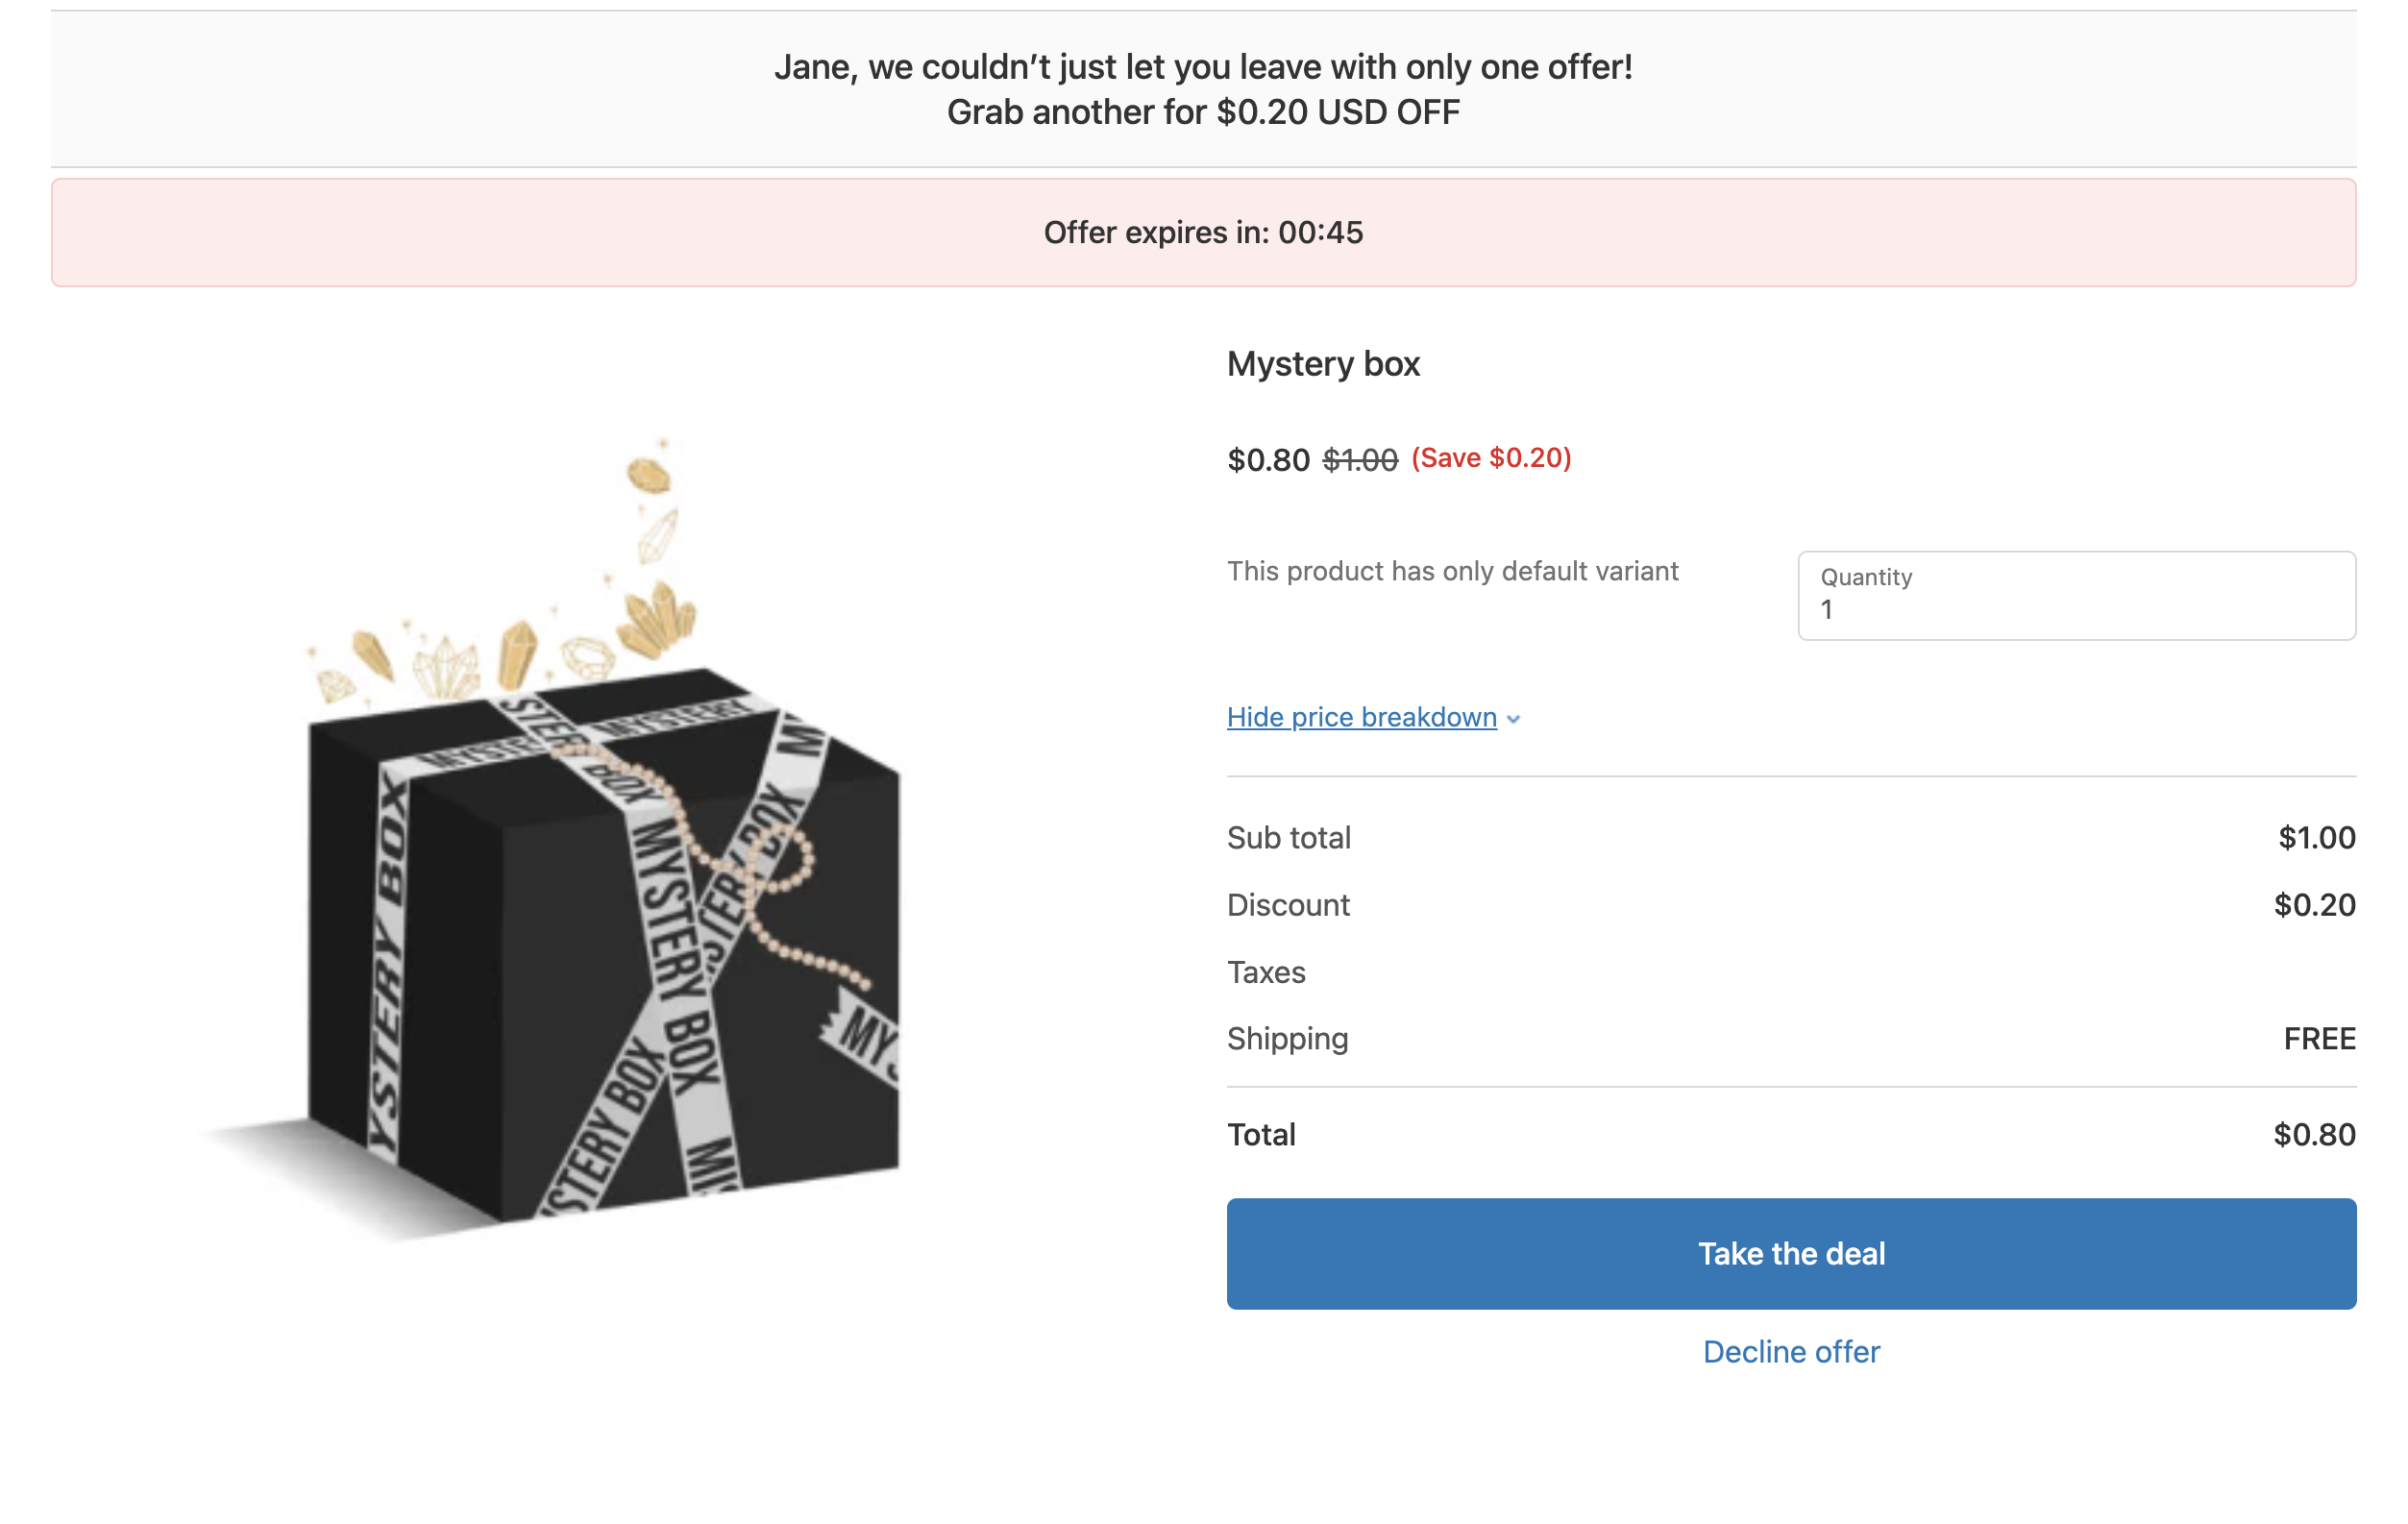The width and height of the screenshot is (2408, 1524).
Task: Click the red Save $0.20 label
Action: (1490, 458)
